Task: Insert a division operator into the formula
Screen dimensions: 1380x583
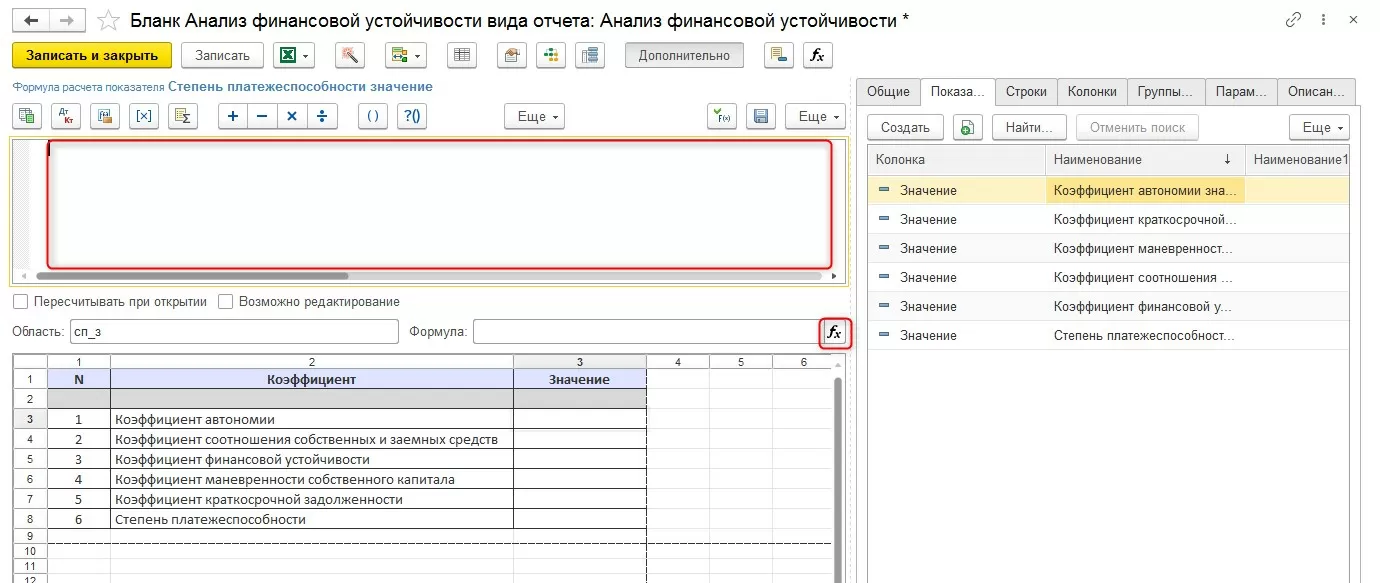Action: click(322, 116)
